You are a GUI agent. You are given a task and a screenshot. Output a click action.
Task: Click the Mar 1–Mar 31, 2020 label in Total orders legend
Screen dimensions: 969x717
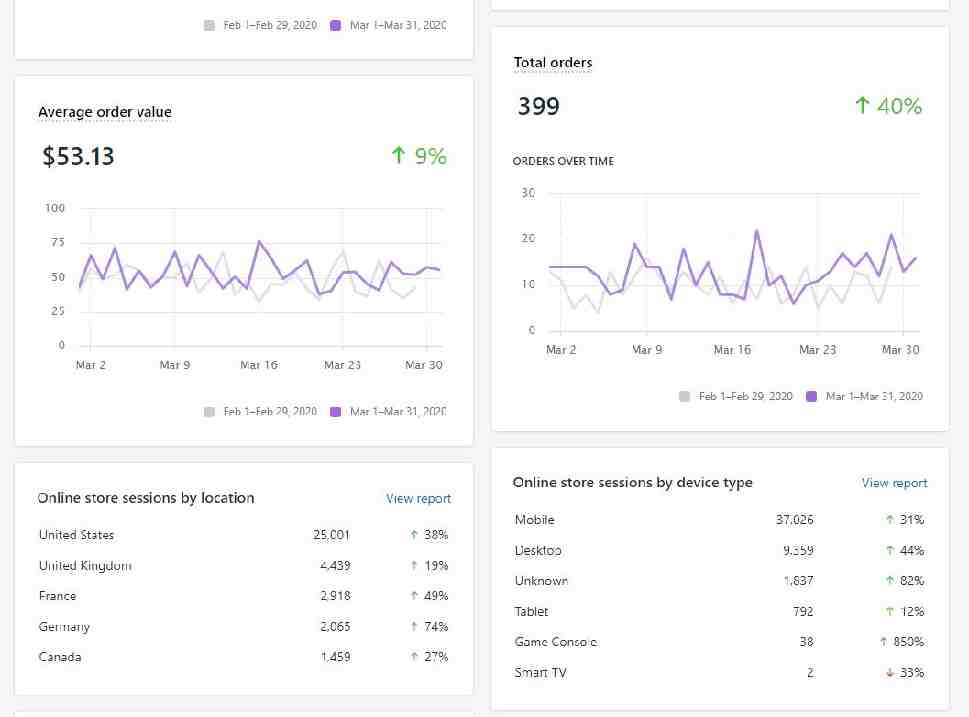[874, 396]
